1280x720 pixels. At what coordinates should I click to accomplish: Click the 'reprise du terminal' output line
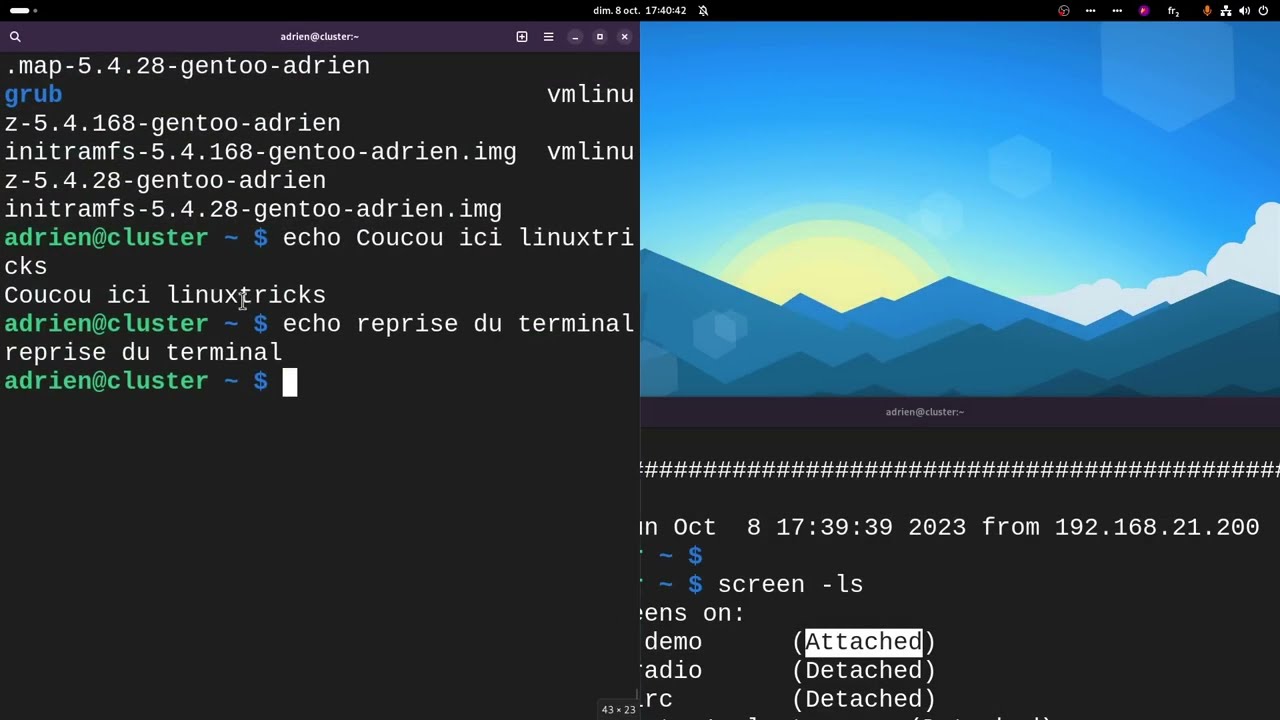(x=143, y=353)
